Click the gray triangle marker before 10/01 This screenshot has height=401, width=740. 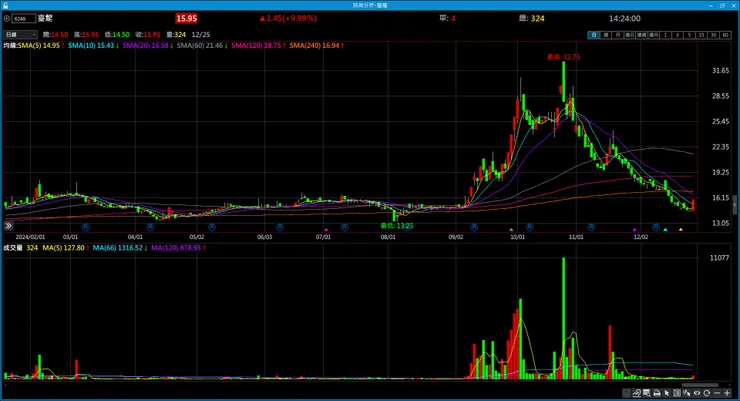(x=511, y=230)
